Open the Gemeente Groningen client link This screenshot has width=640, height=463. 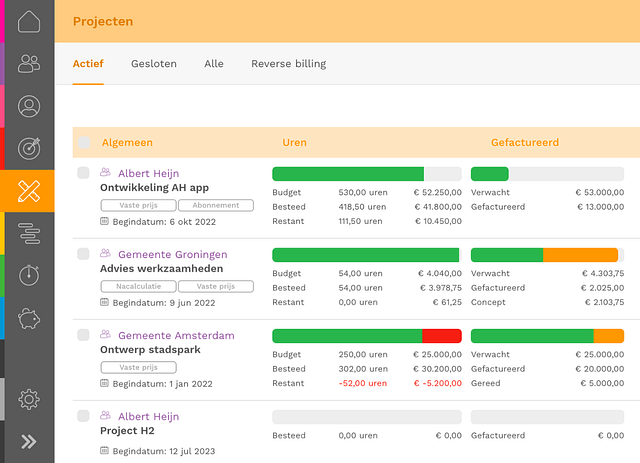click(x=173, y=254)
